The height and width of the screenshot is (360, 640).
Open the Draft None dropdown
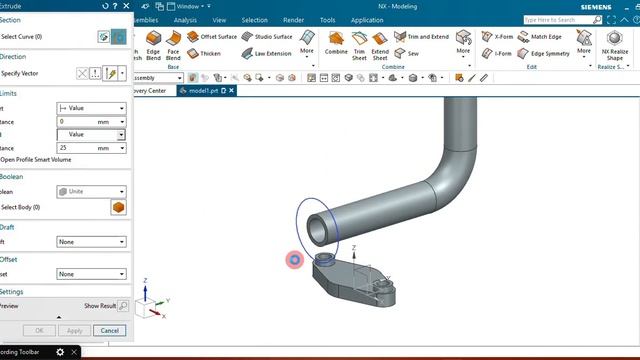(x=91, y=242)
